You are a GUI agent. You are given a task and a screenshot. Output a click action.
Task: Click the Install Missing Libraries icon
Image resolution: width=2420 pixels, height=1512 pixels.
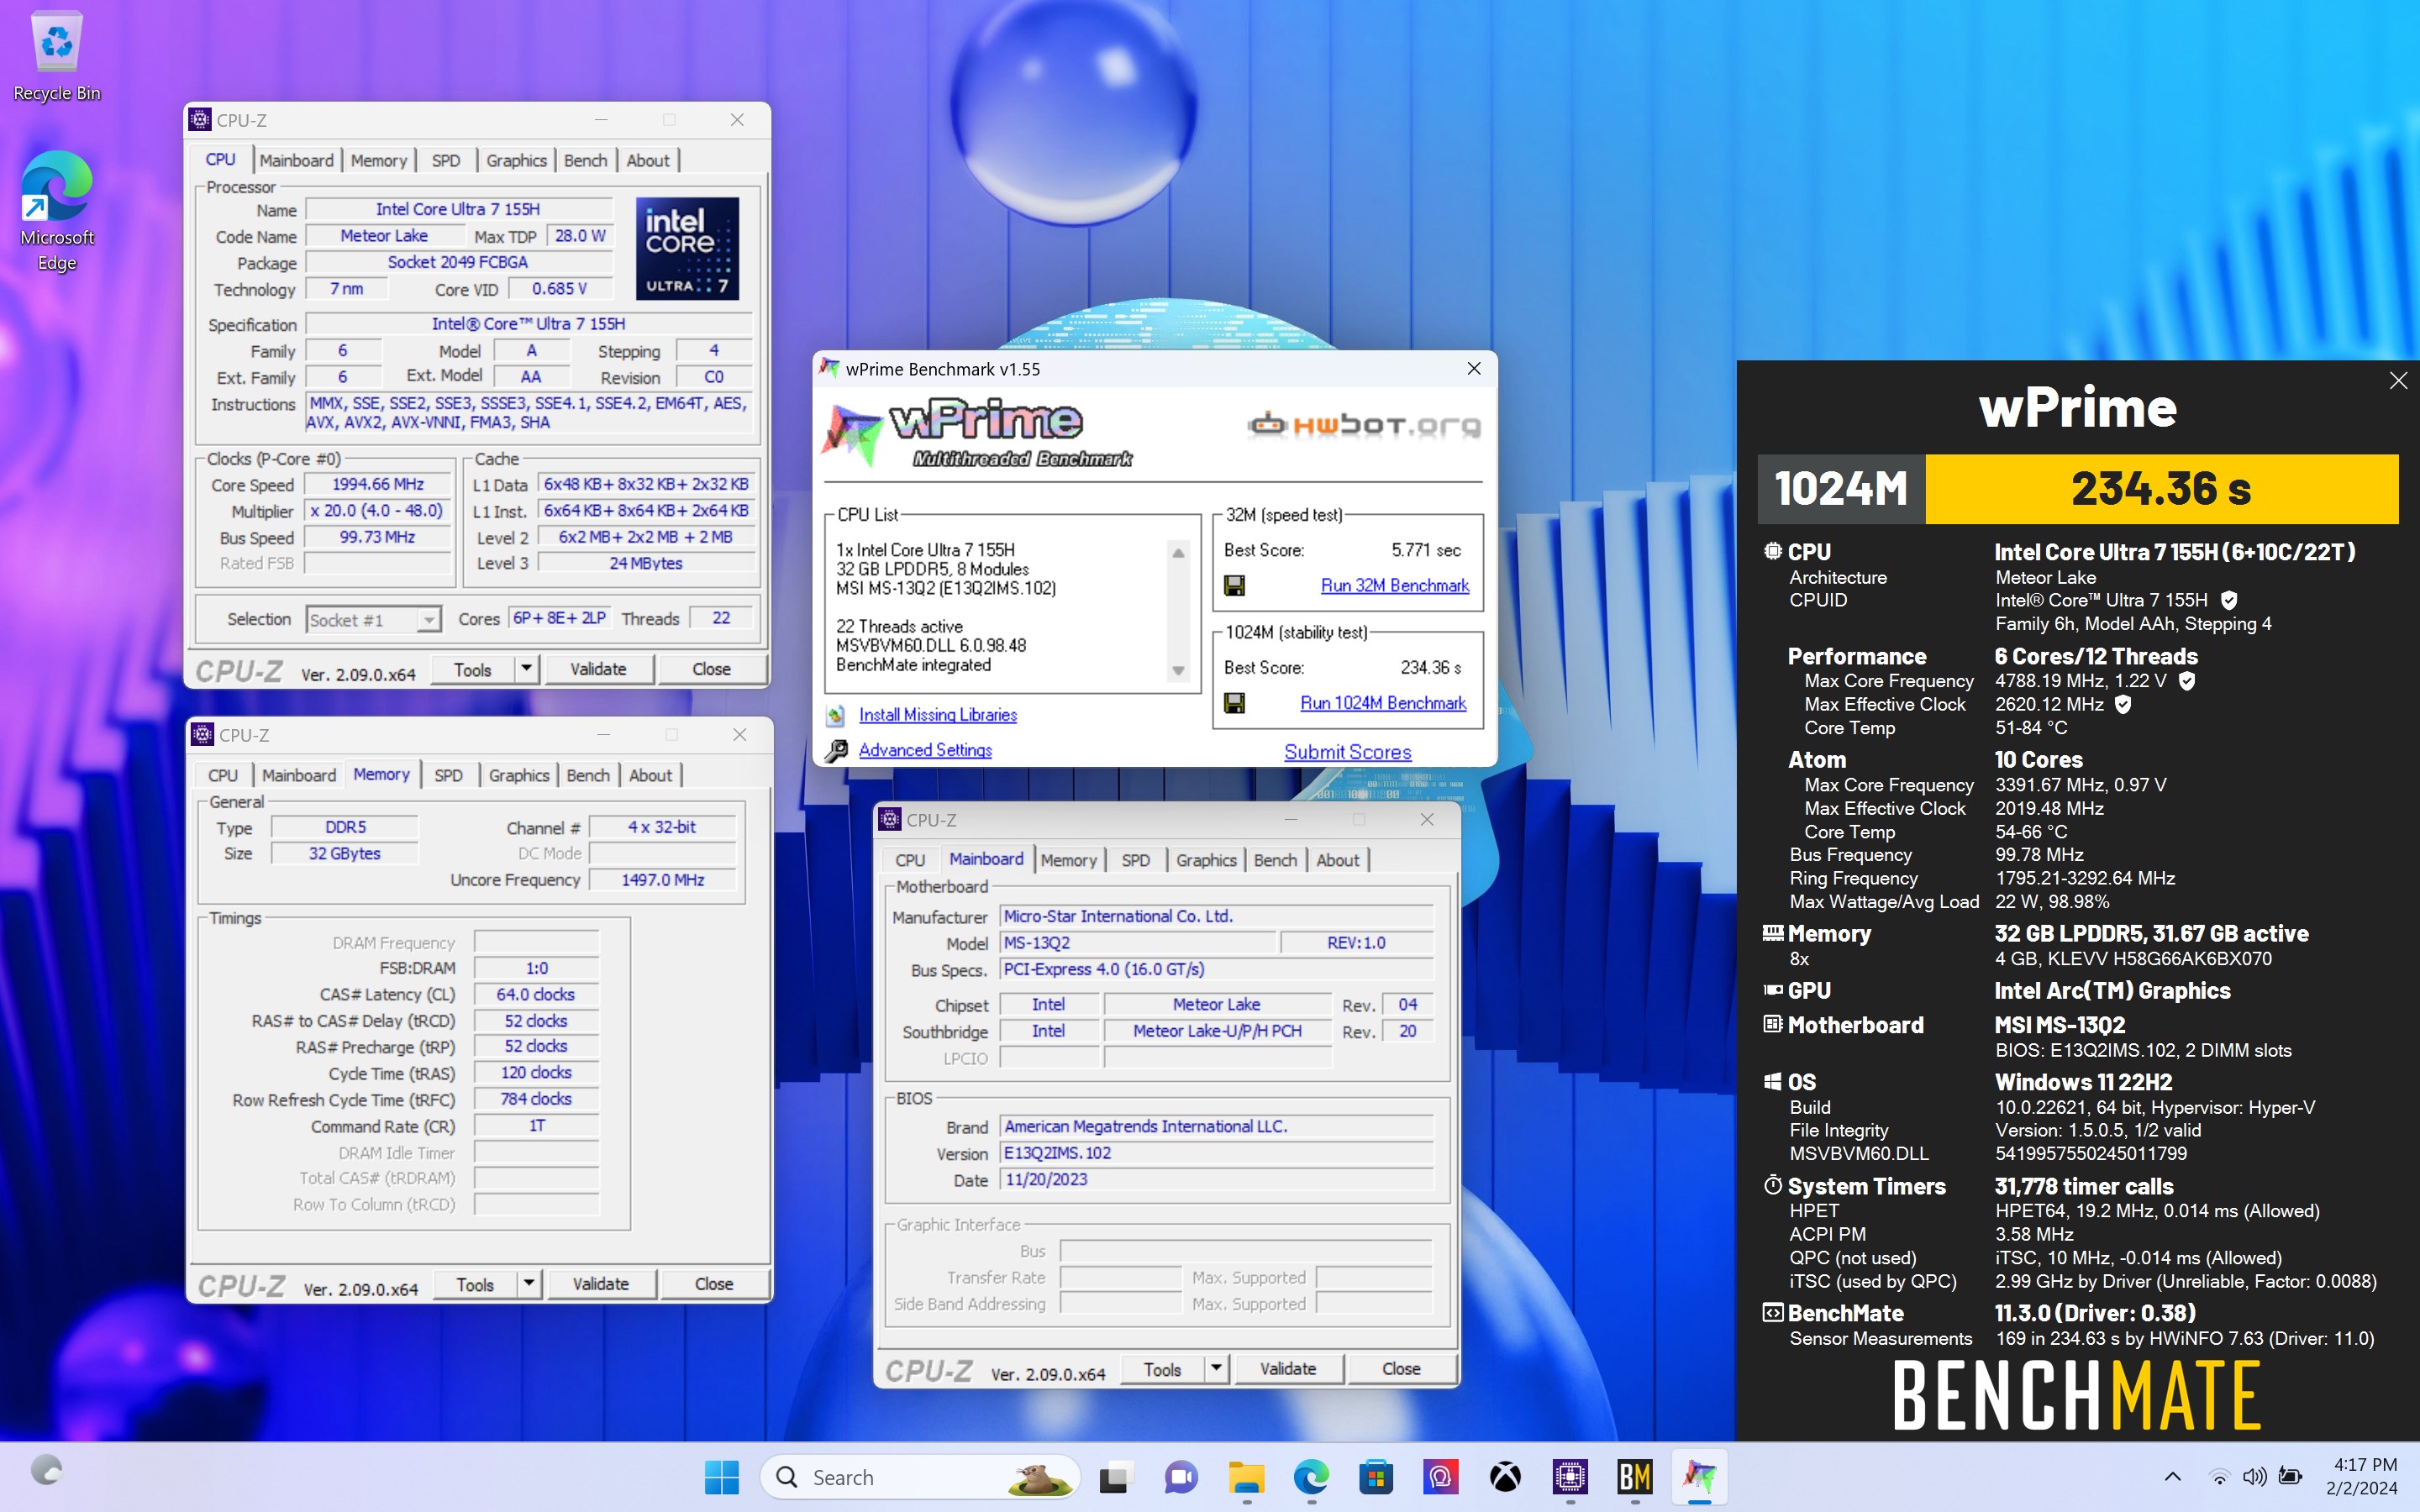tap(836, 716)
